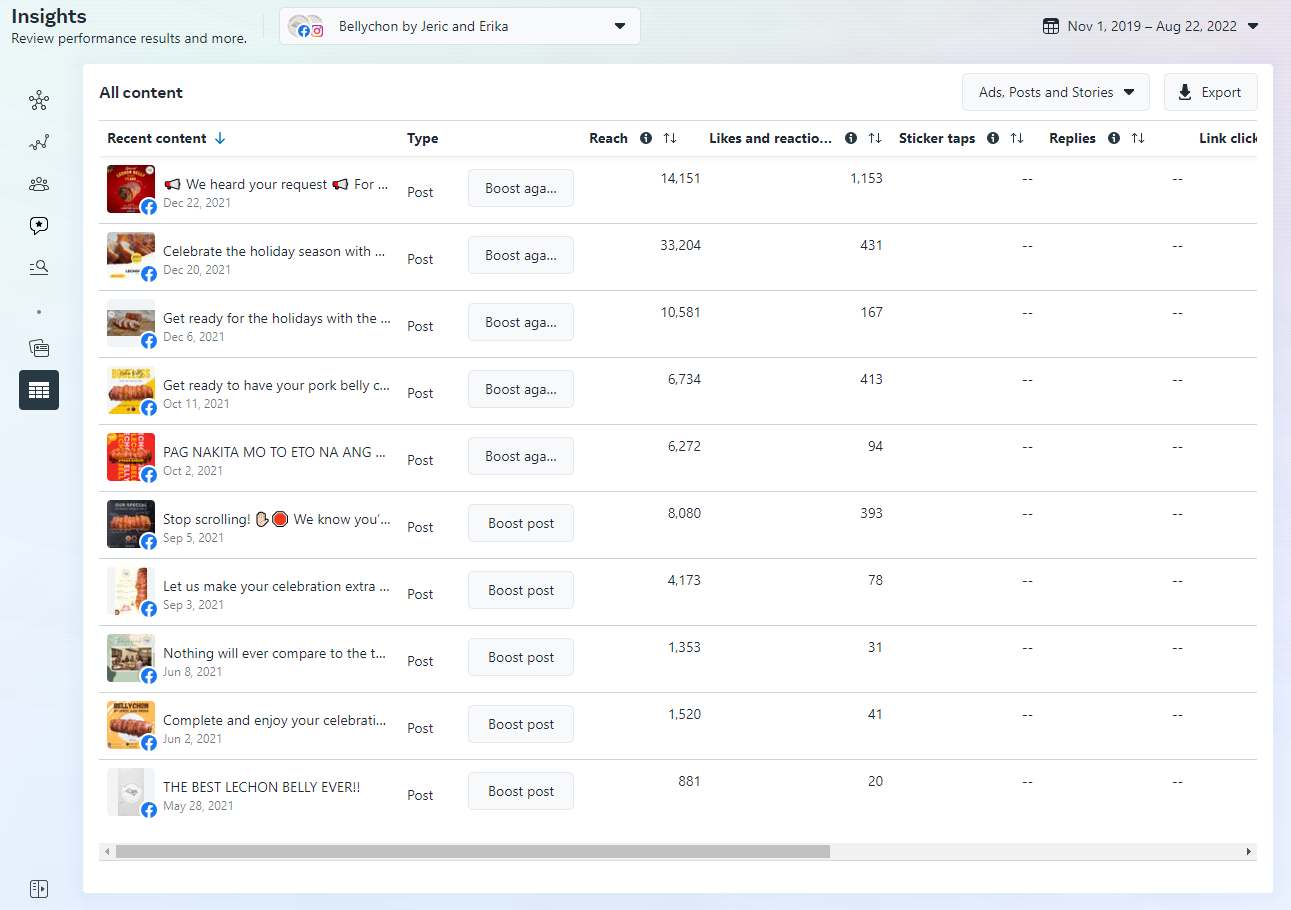
Task: Expand the Ads, Posts and Stories filter
Action: tap(1056, 92)
